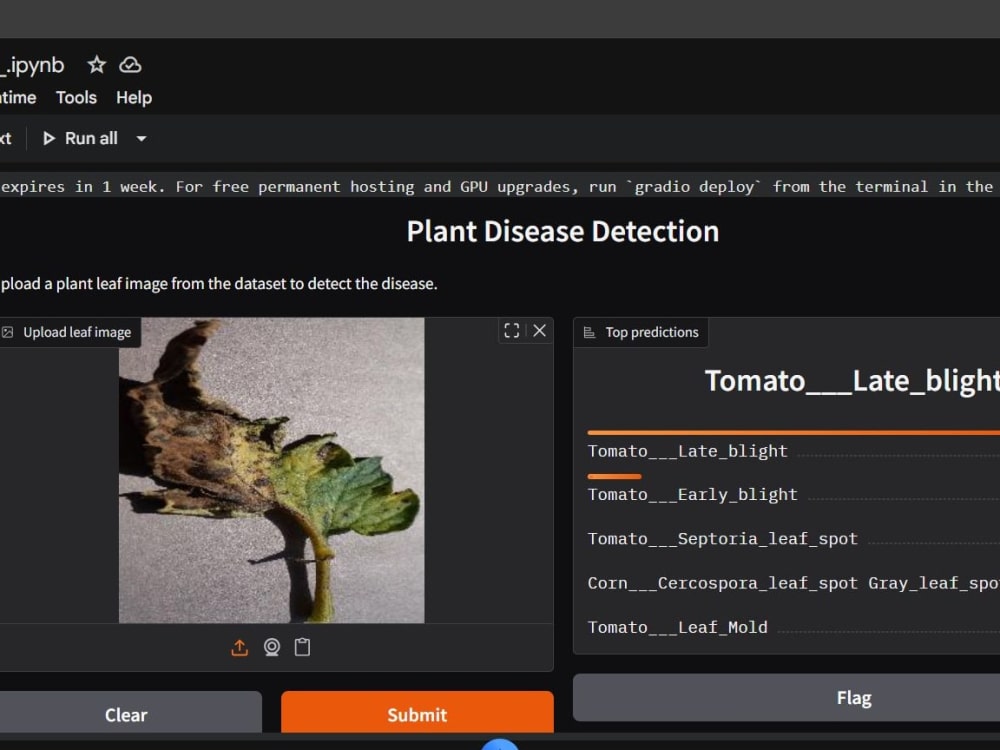1000x750 pixels.
Task: Expand the Run all dropdown arrow
Action: 142,138
